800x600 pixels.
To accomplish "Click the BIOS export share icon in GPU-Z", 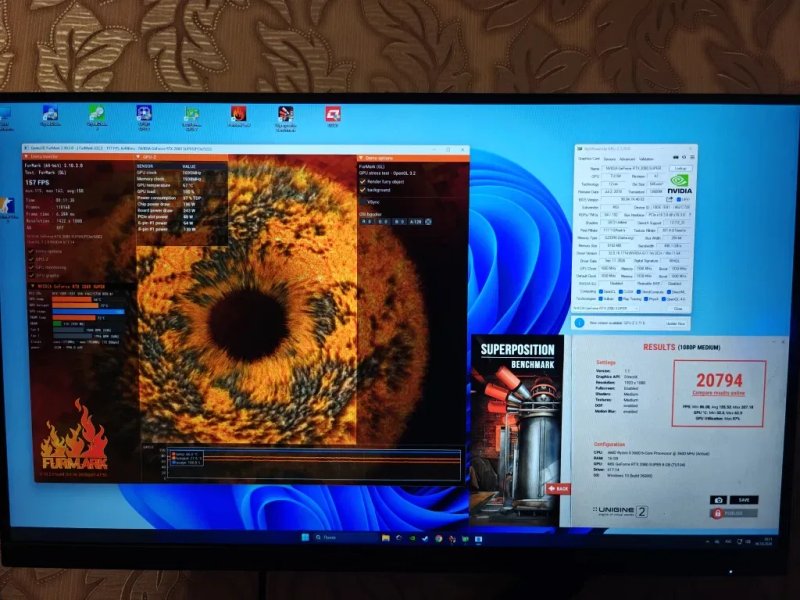I will (x=669, y=199).
